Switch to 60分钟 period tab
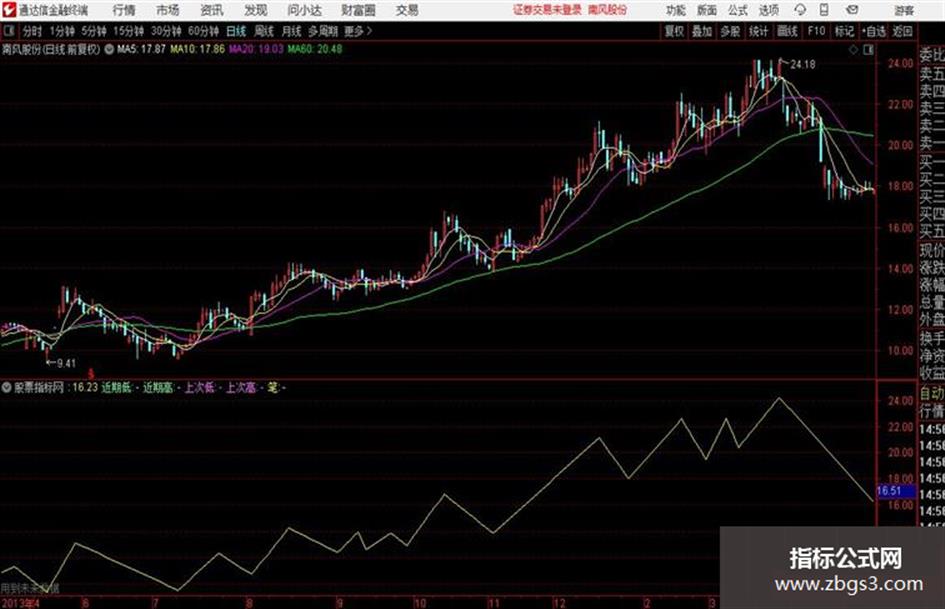The image size is (945, 609). [x=203, y=31]
